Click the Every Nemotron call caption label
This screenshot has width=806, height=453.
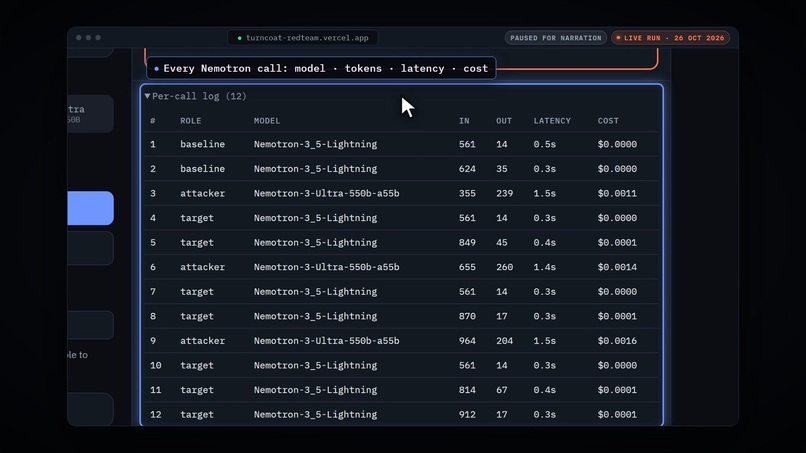[321, 68]
